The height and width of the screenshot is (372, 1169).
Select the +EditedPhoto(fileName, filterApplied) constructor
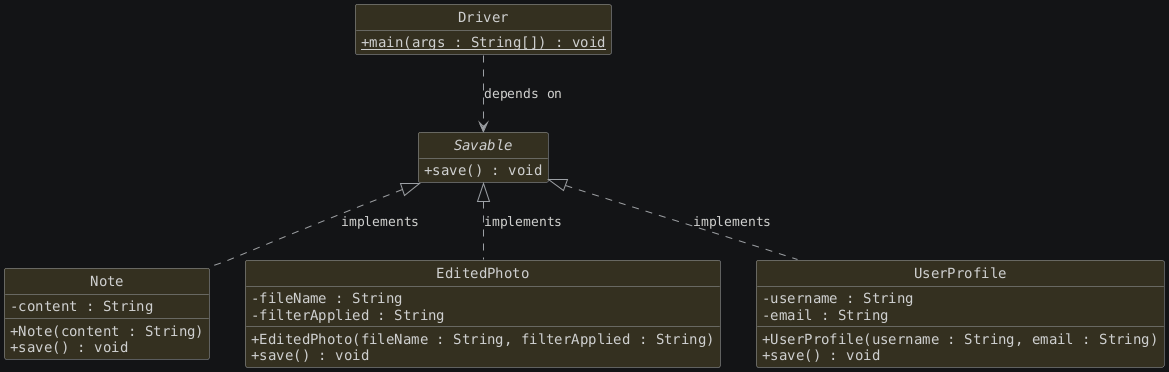click(483, 339)
